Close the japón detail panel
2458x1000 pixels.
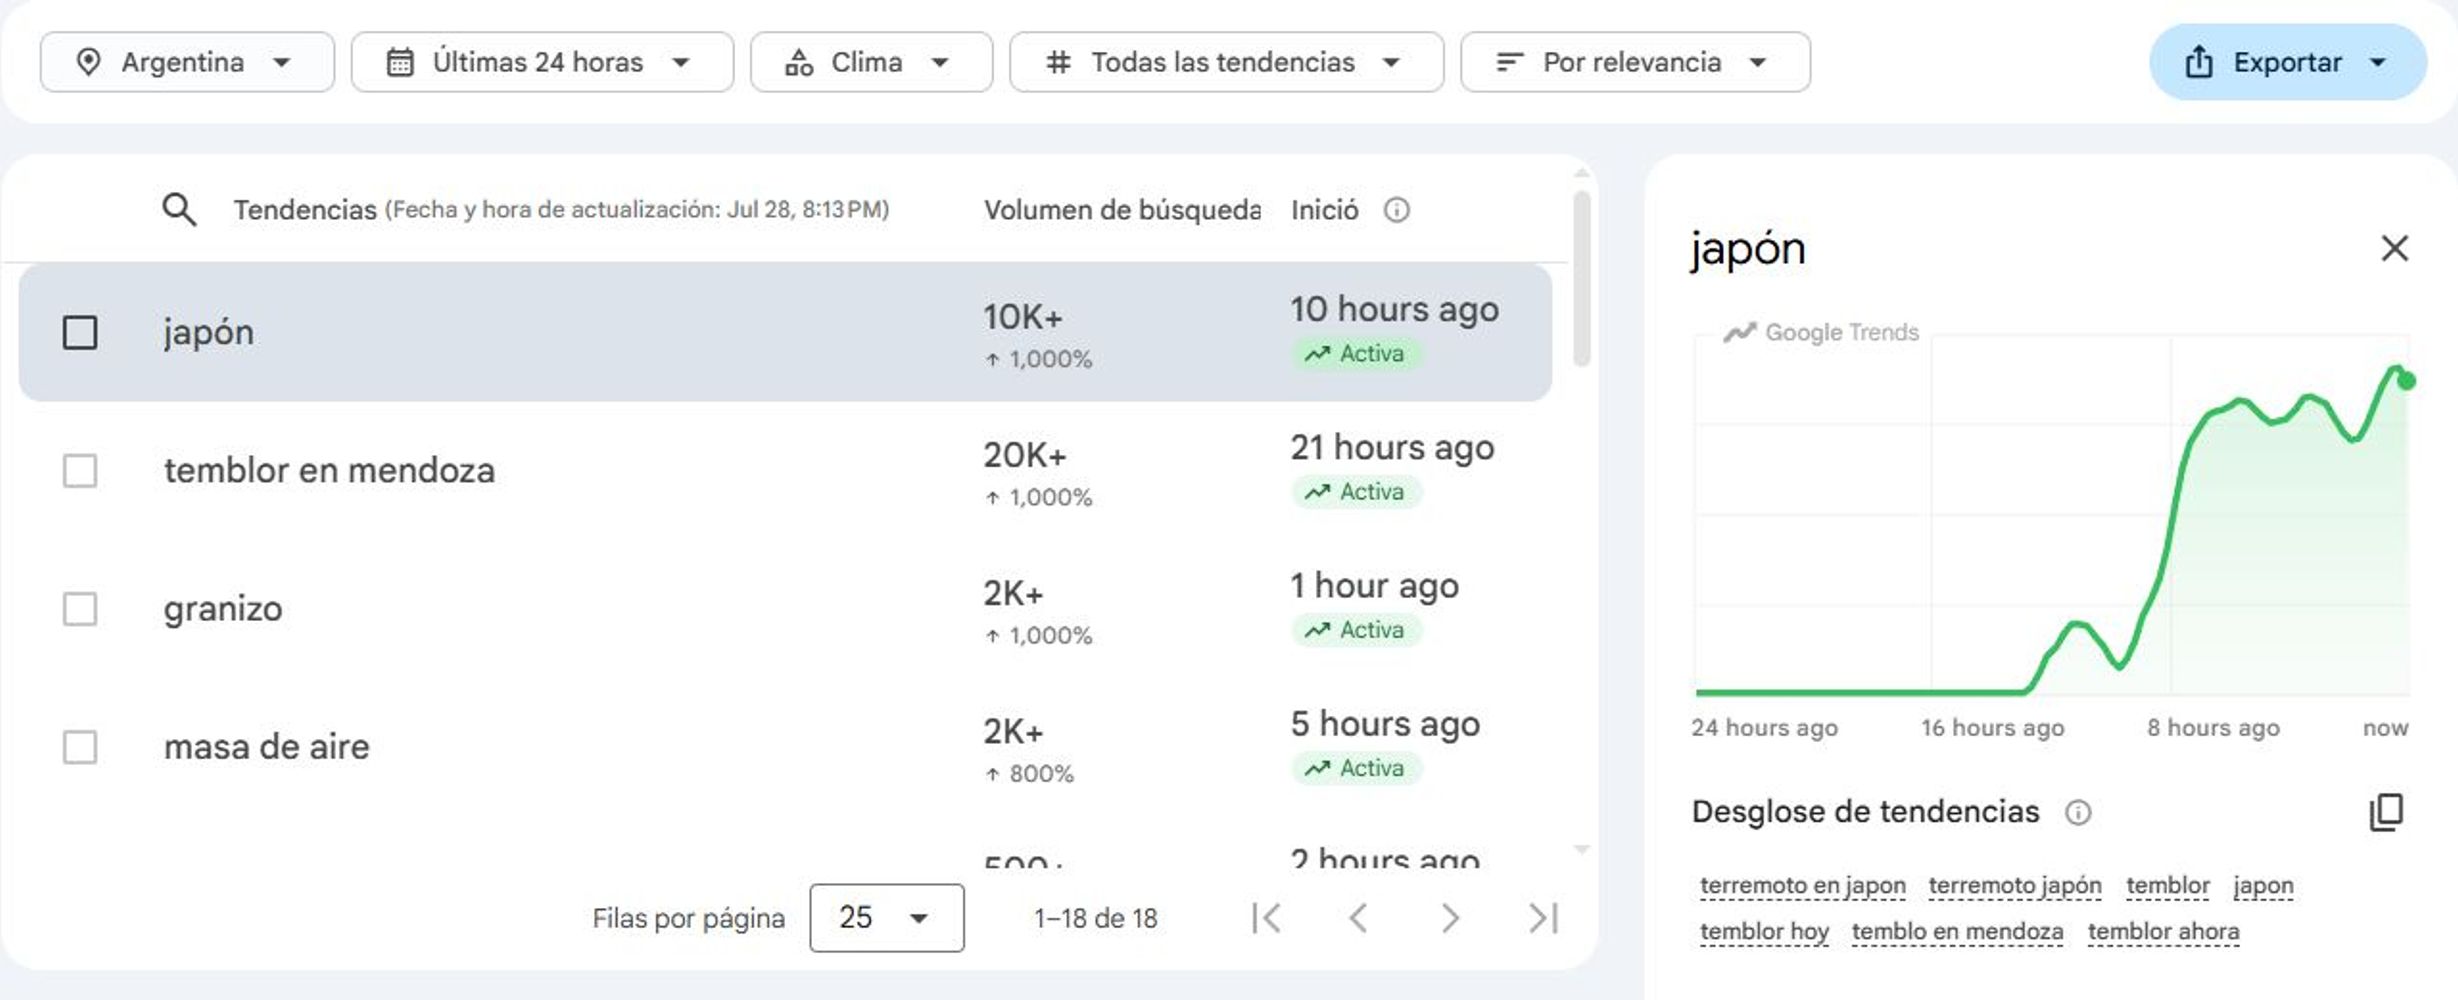click(2394, 248)
